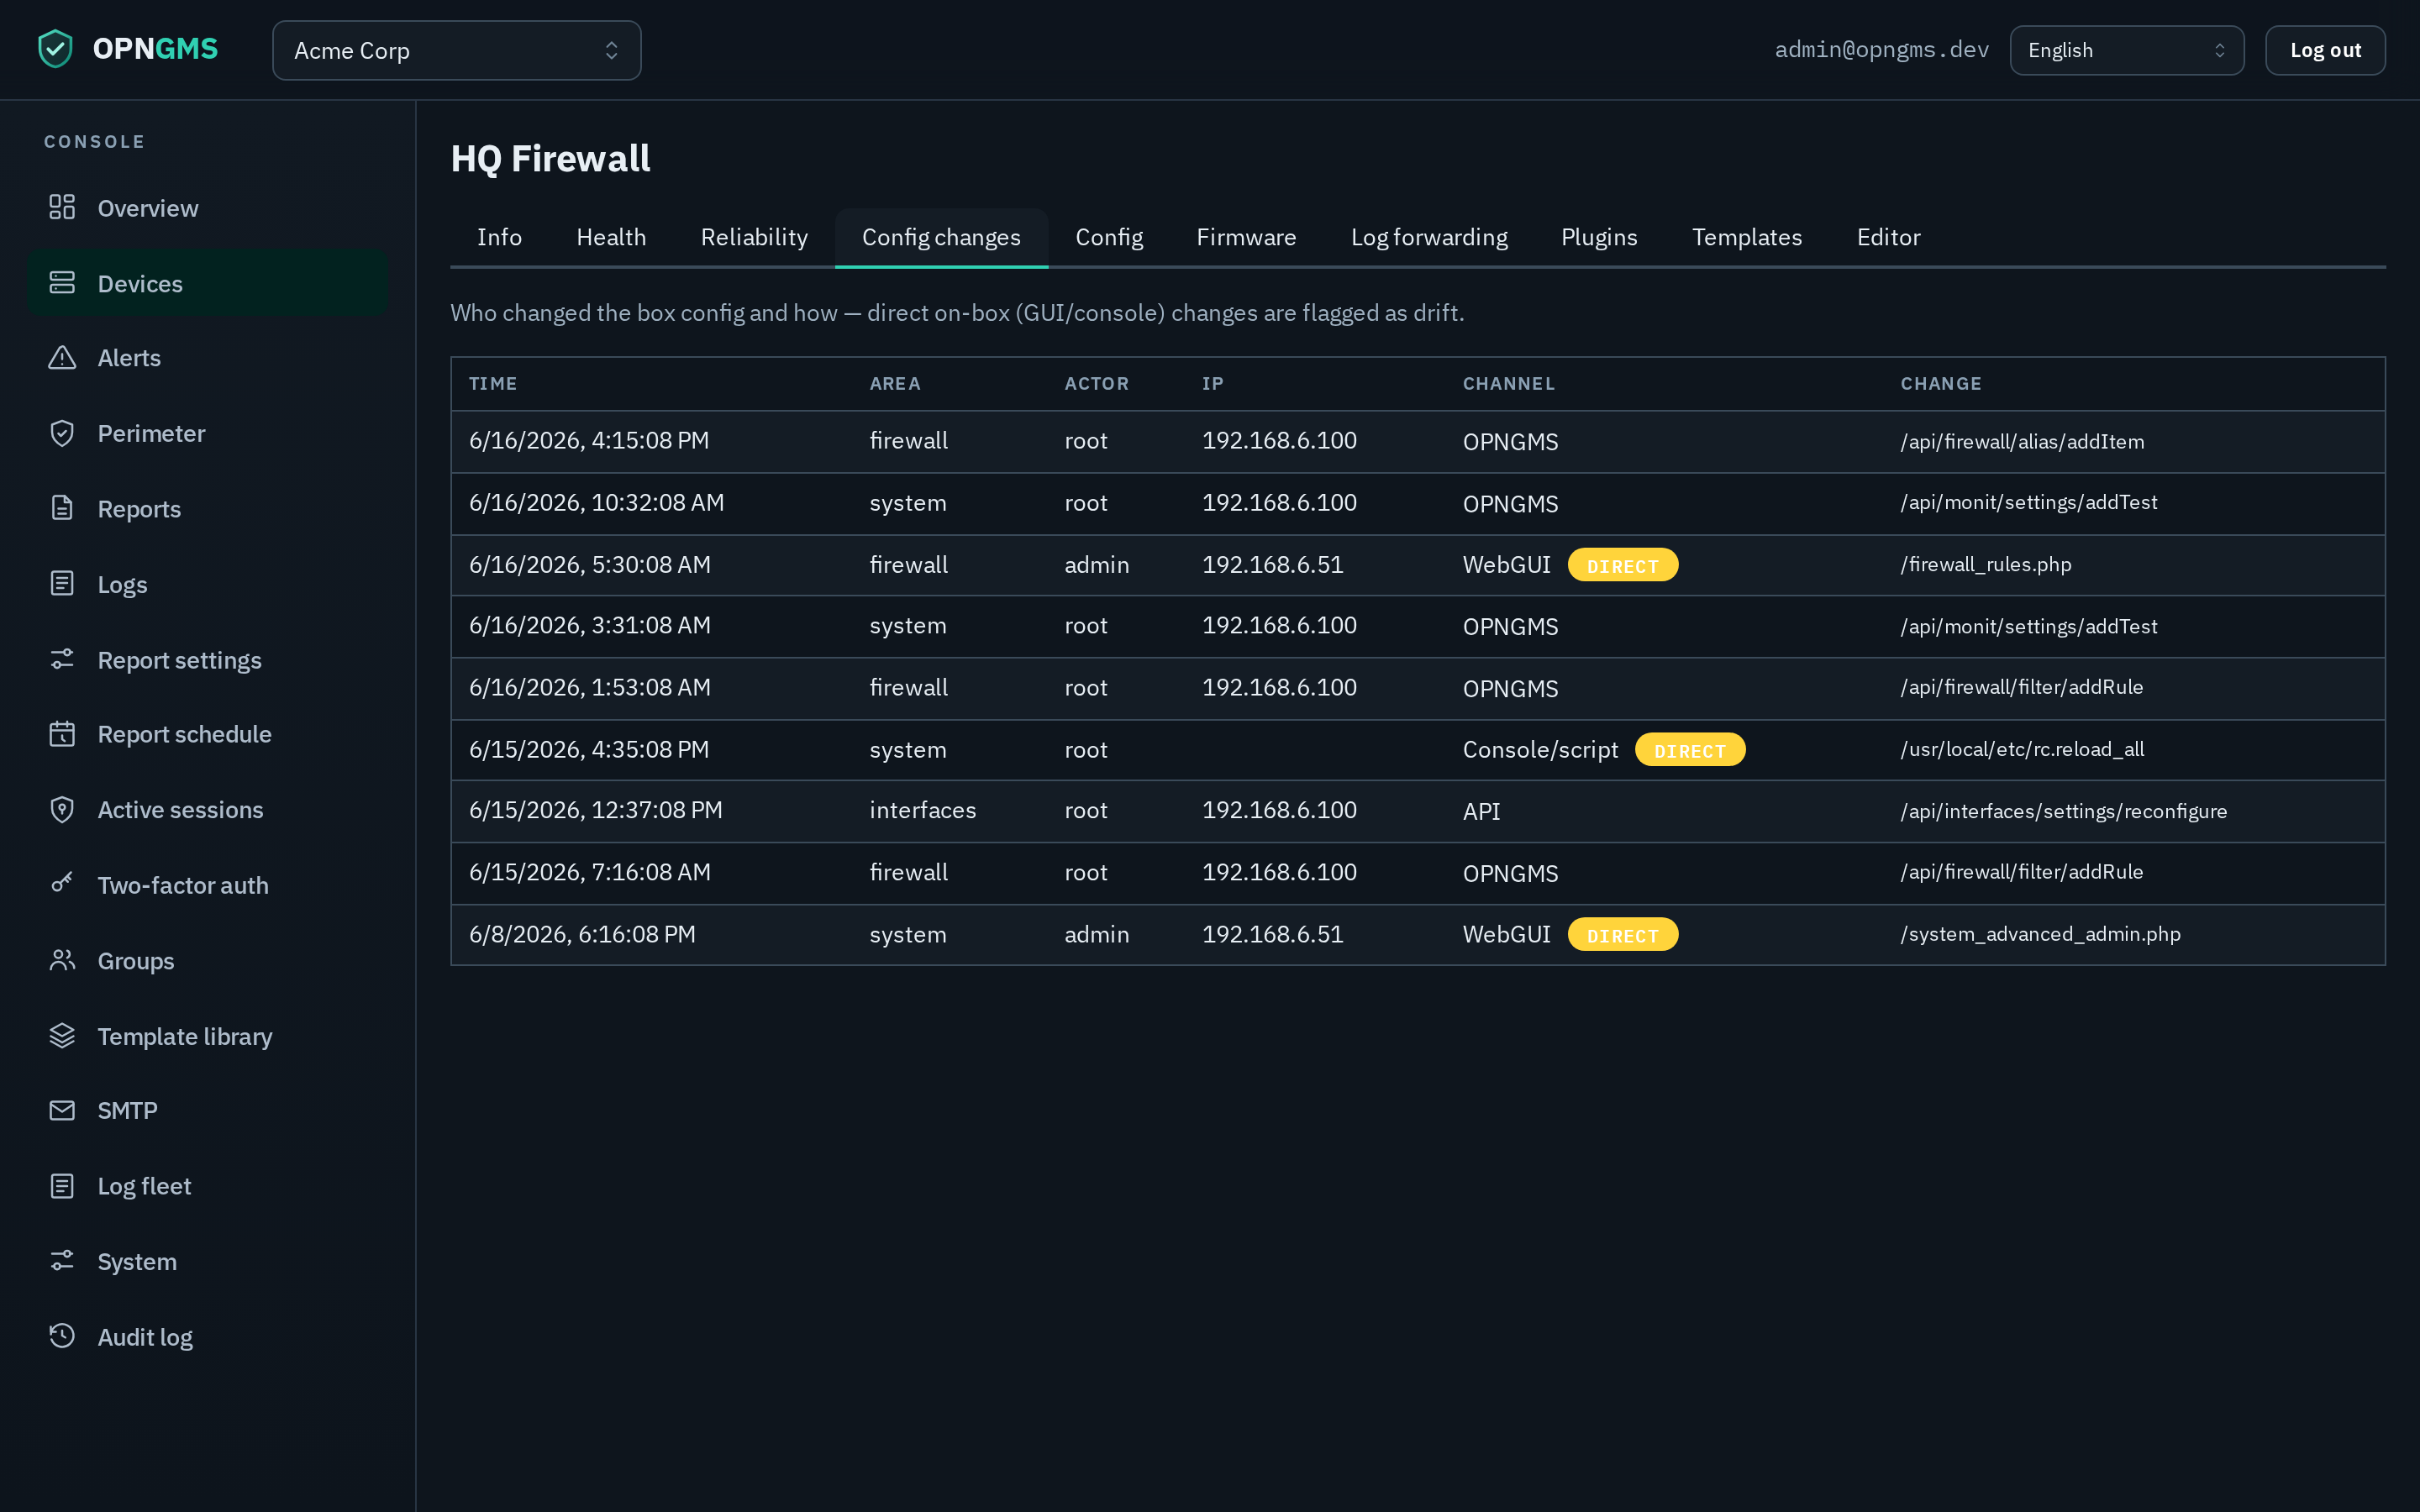Click the Audit log history icon

(62, 1336)
